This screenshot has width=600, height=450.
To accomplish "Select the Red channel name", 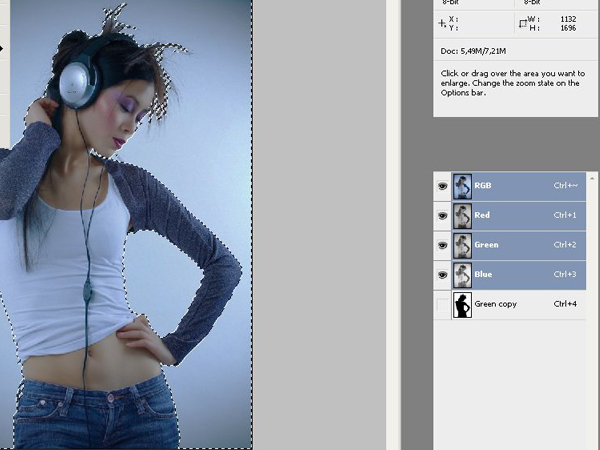I will (482, 215).
